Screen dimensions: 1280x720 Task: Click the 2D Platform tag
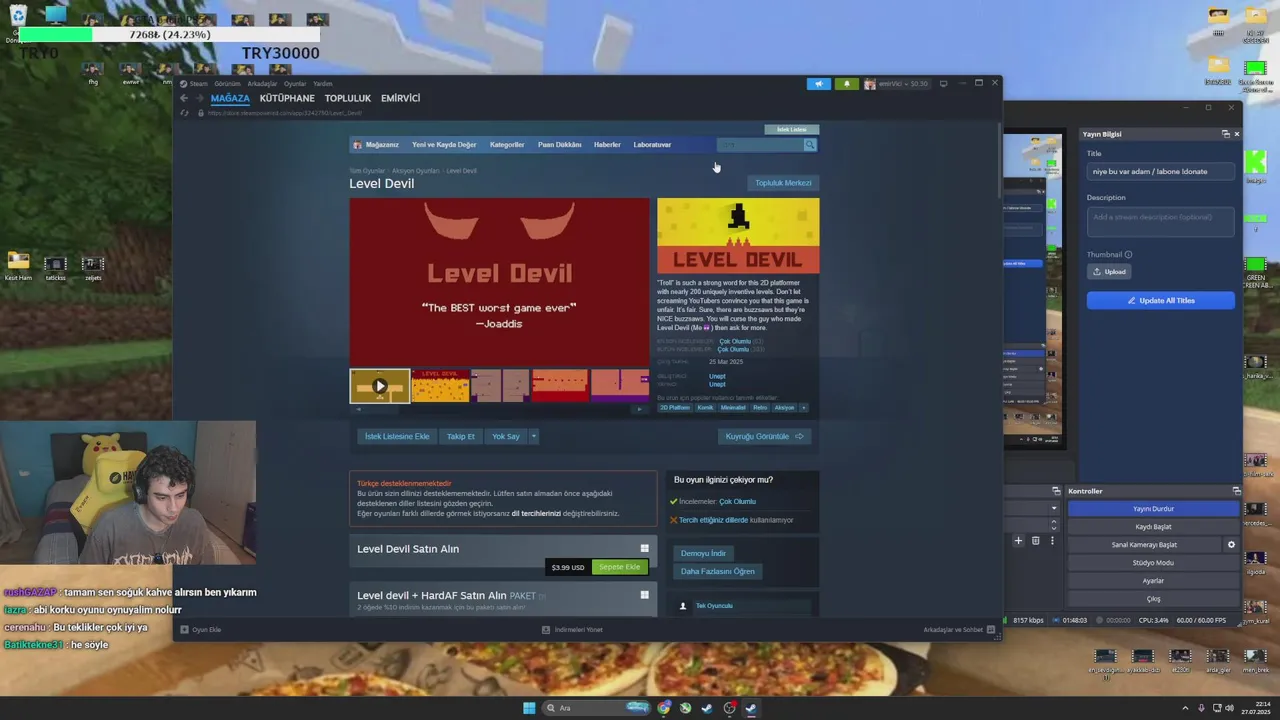675,407
